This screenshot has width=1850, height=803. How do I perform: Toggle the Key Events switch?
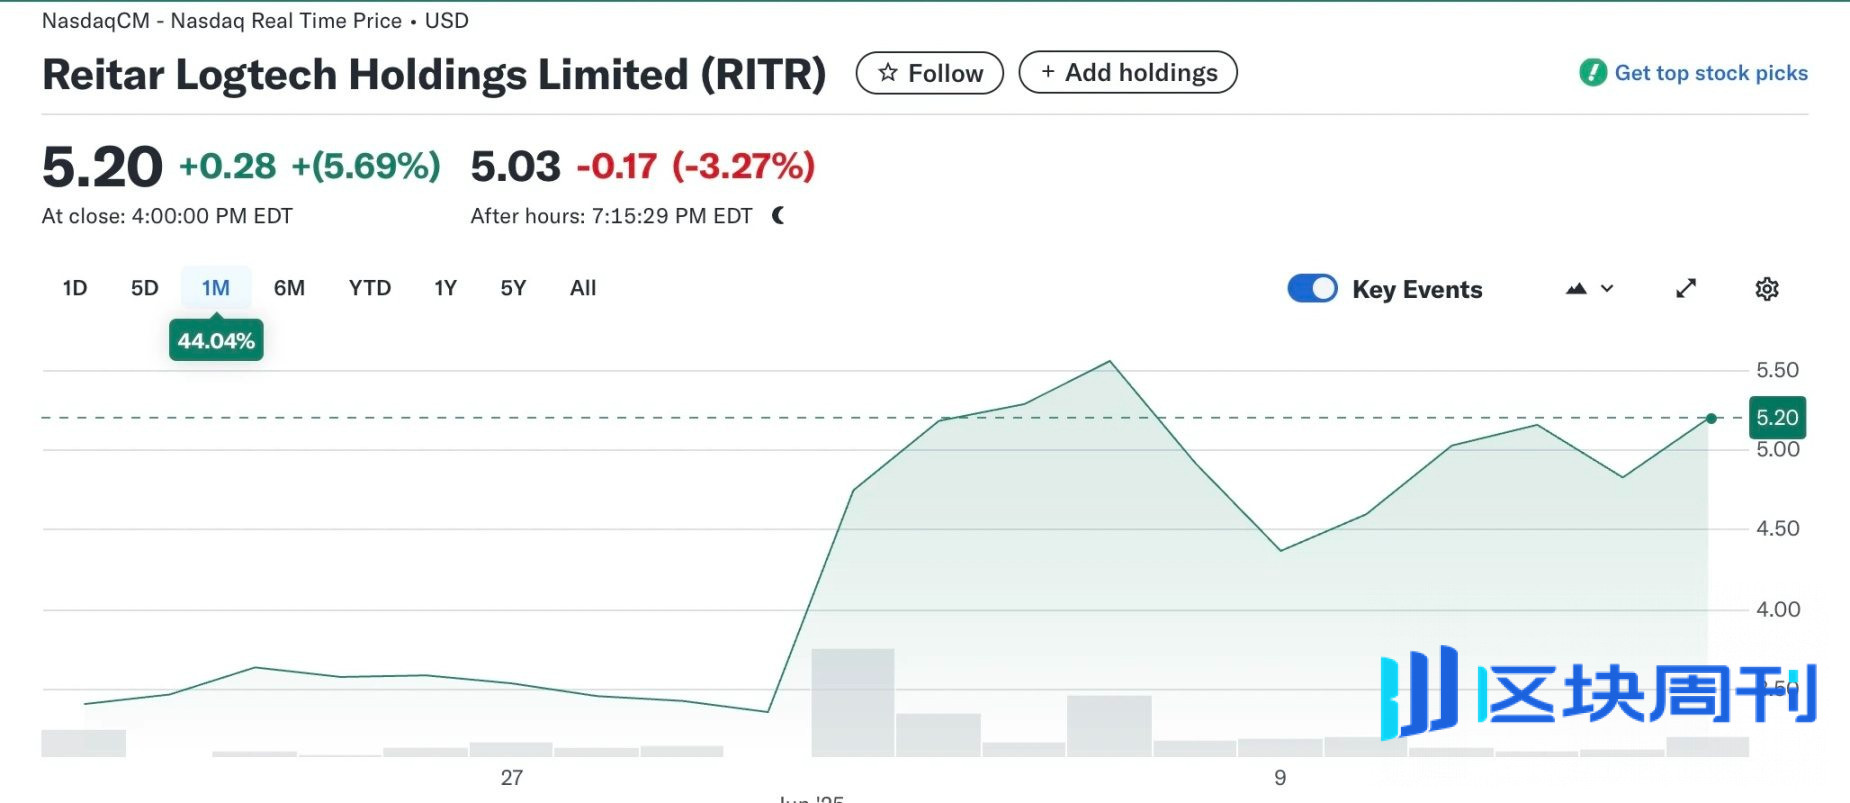1312,288
